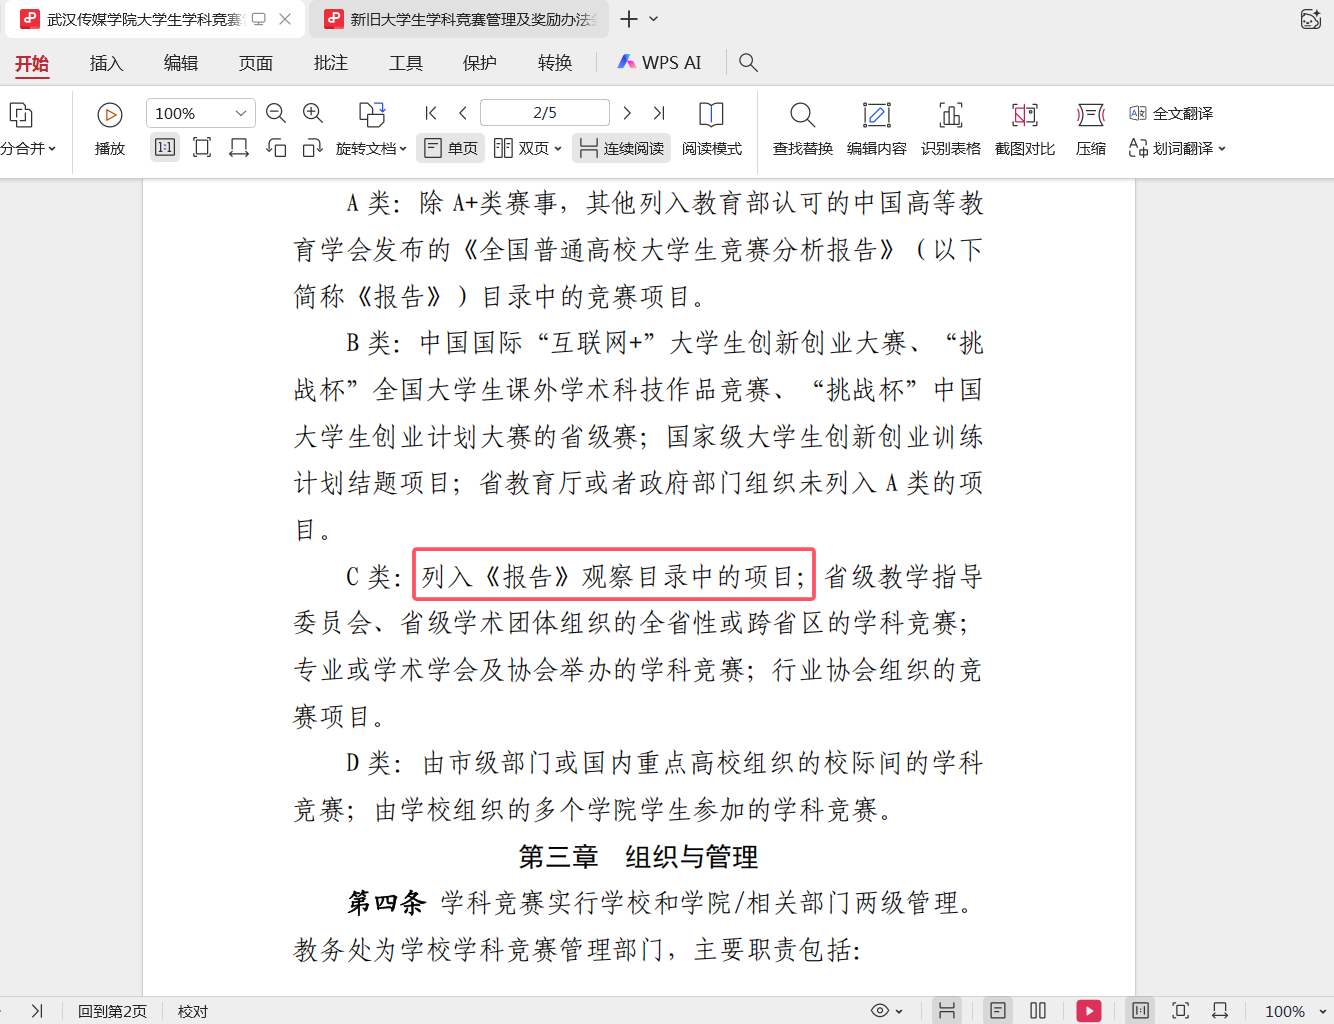Open Reading Mode (阅读模式)
Image resolution: width=1334 pixels, height=1024 pixels.
[712, 130]
